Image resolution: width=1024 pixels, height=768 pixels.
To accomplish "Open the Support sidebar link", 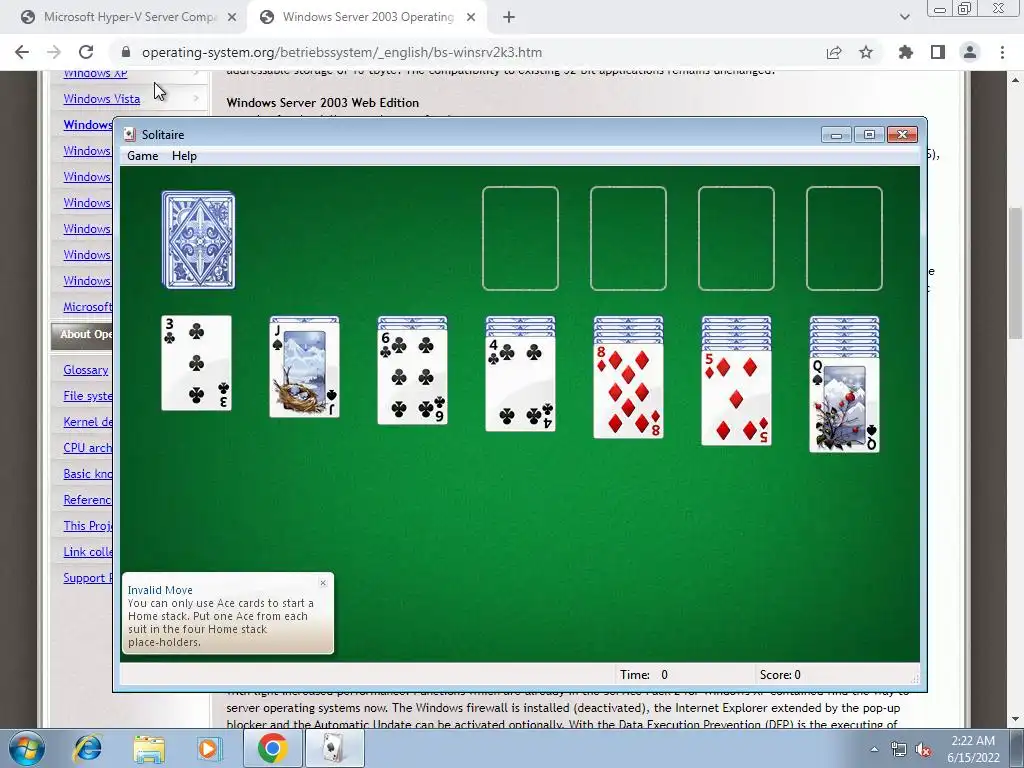I will point(88,578).
